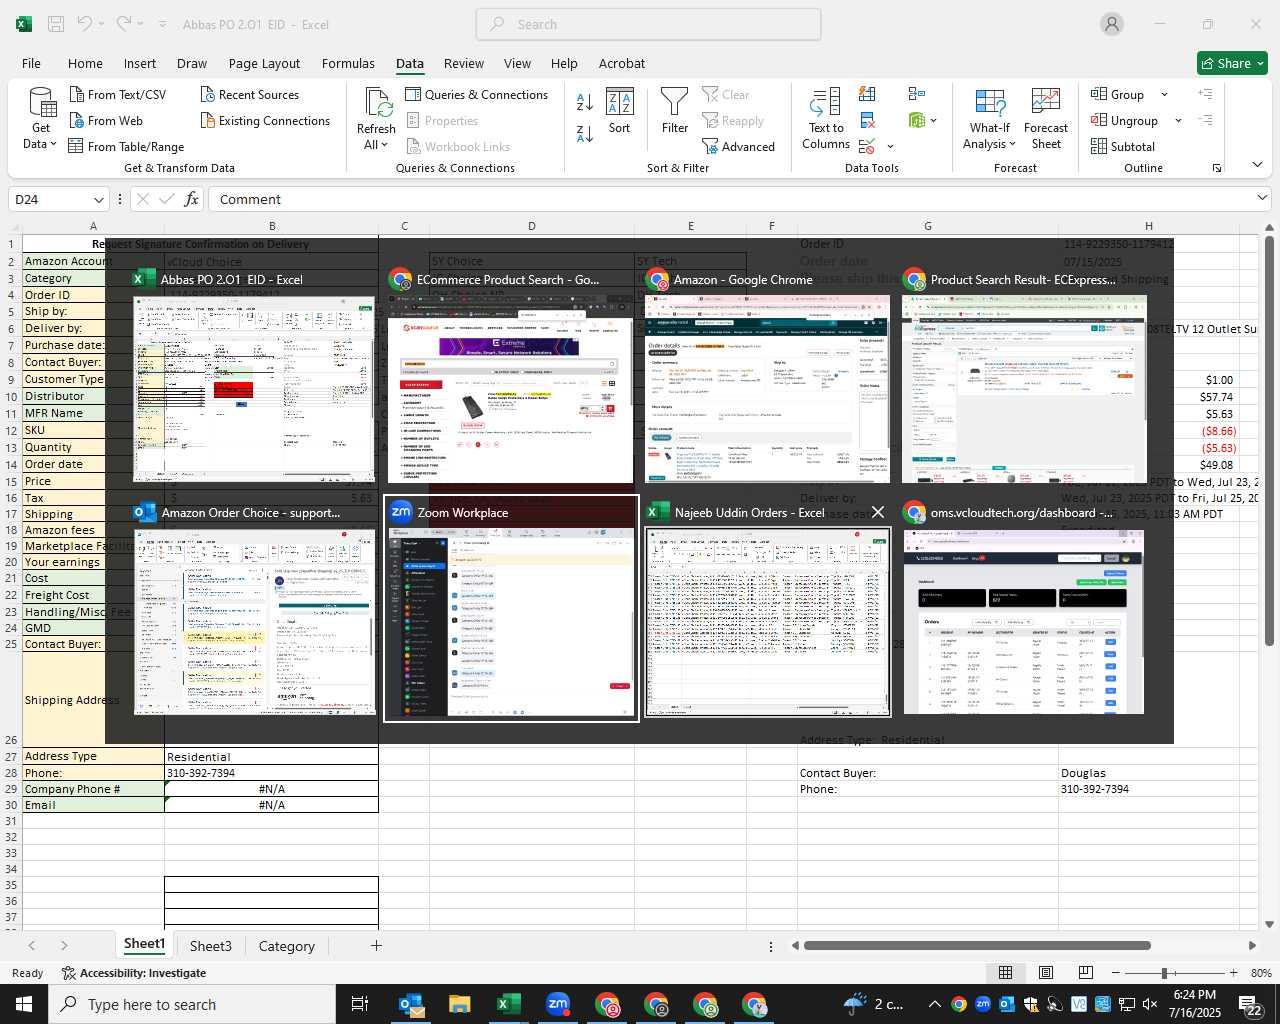Viewport: 1280px width, 1024px height.
Task: Click the Remove Duplicates icon
Action: 867,120
